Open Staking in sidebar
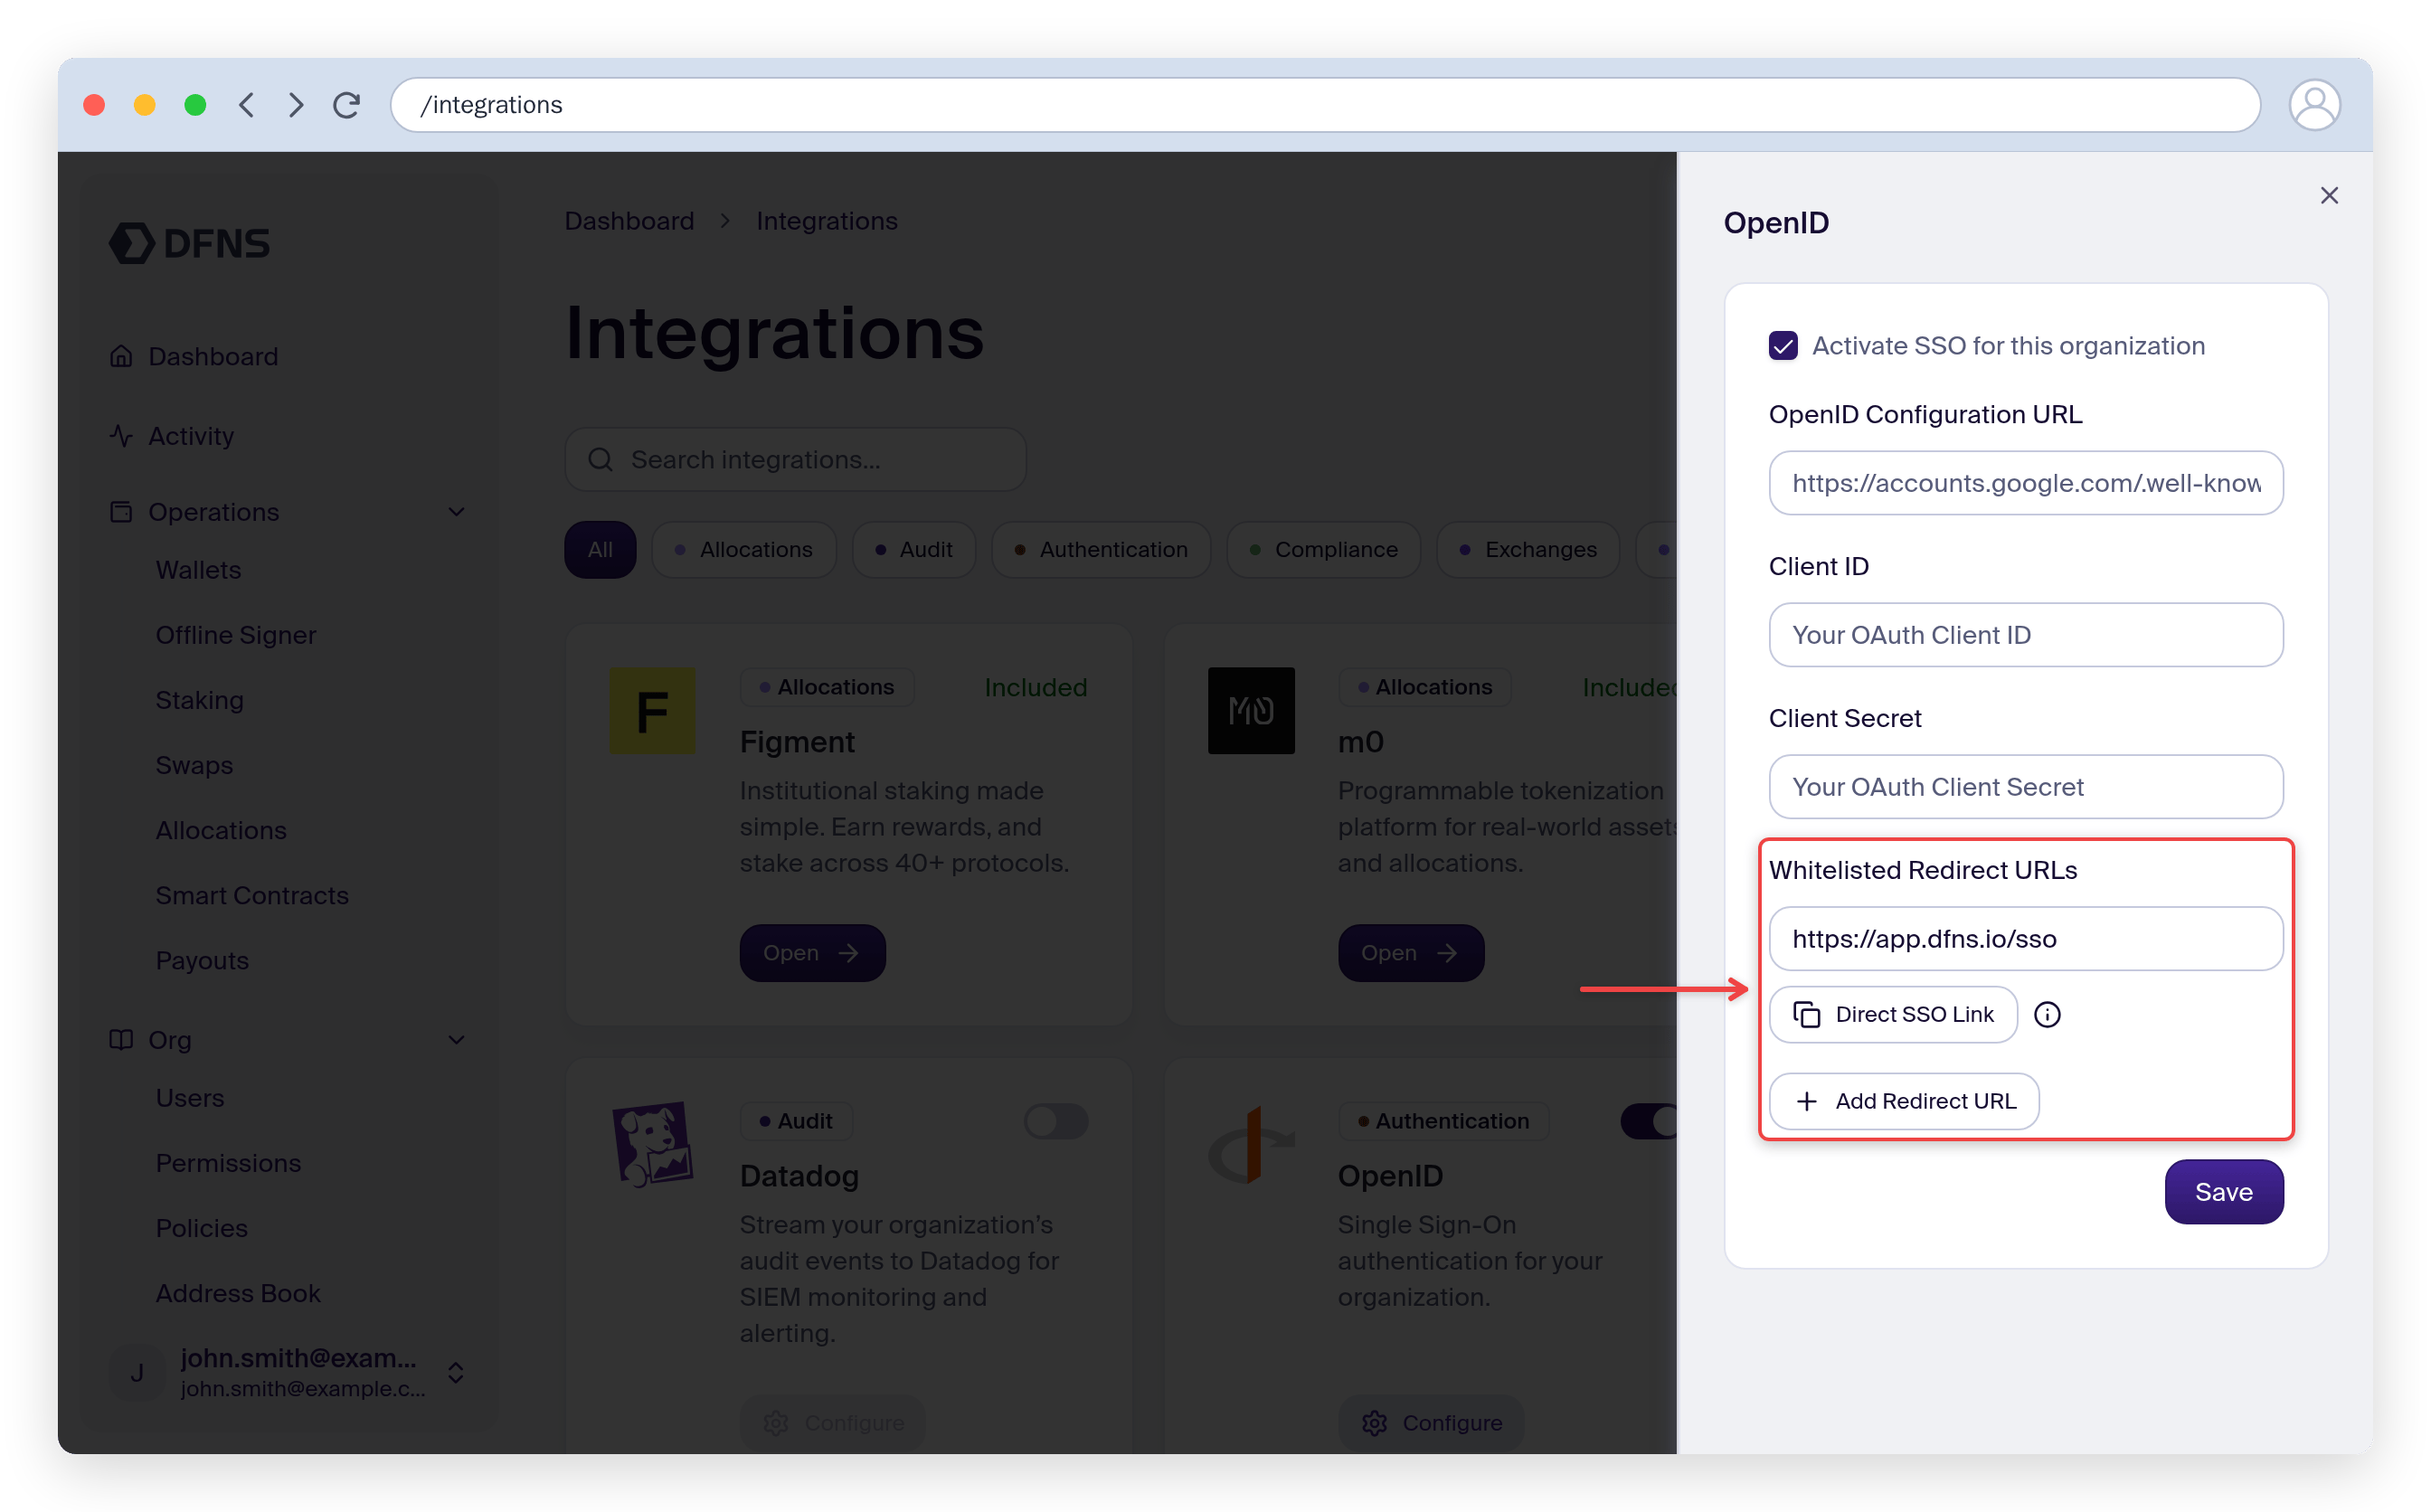 click(x=199, y=700)
